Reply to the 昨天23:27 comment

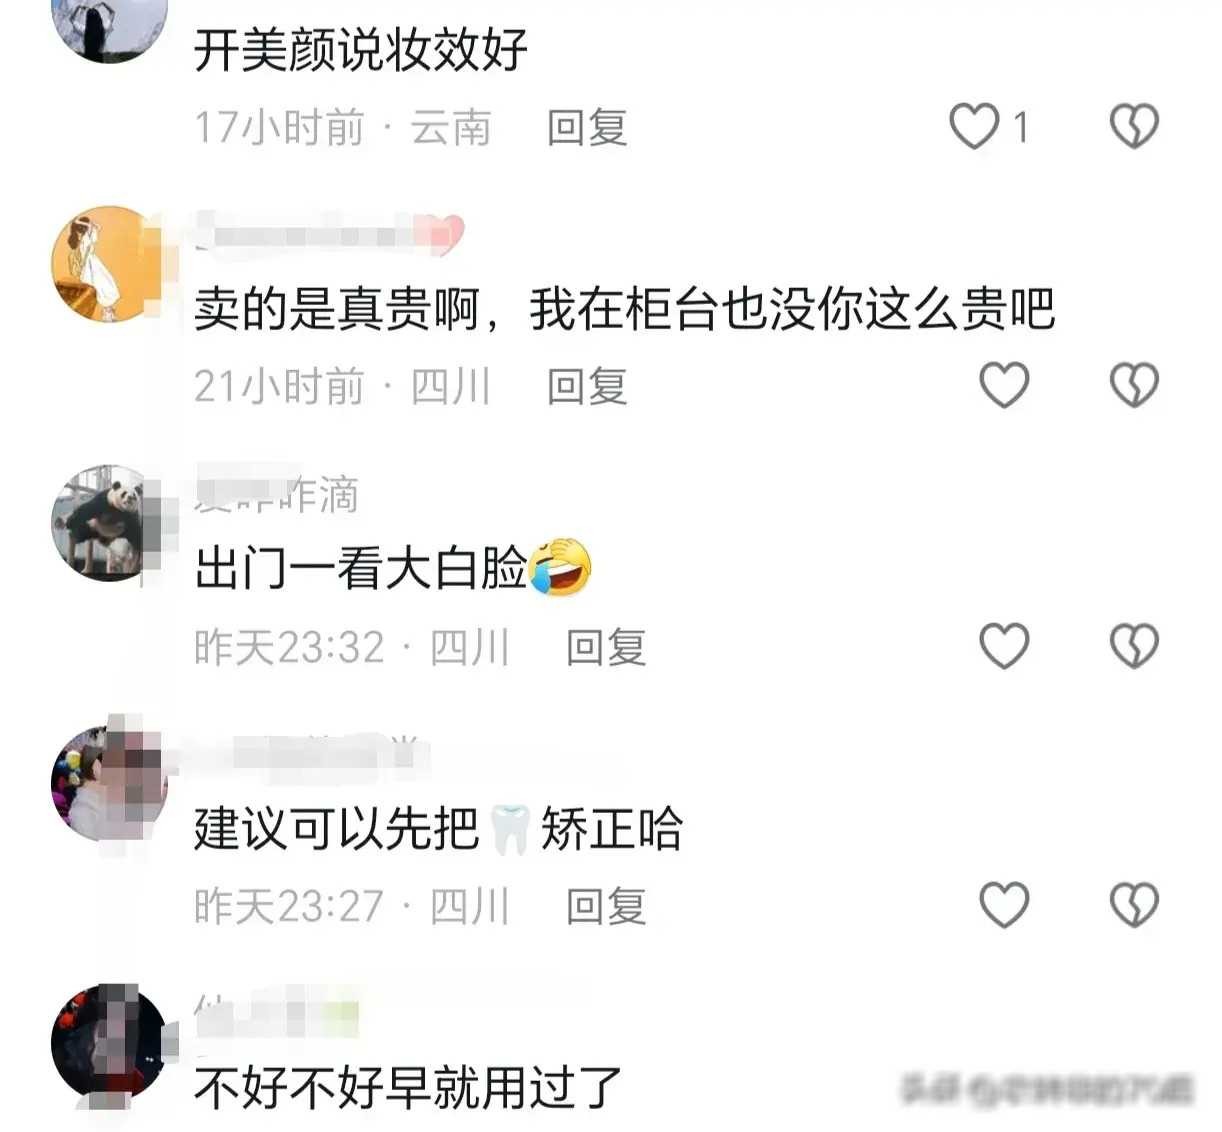pyautogui.click(x=606, y=906)
